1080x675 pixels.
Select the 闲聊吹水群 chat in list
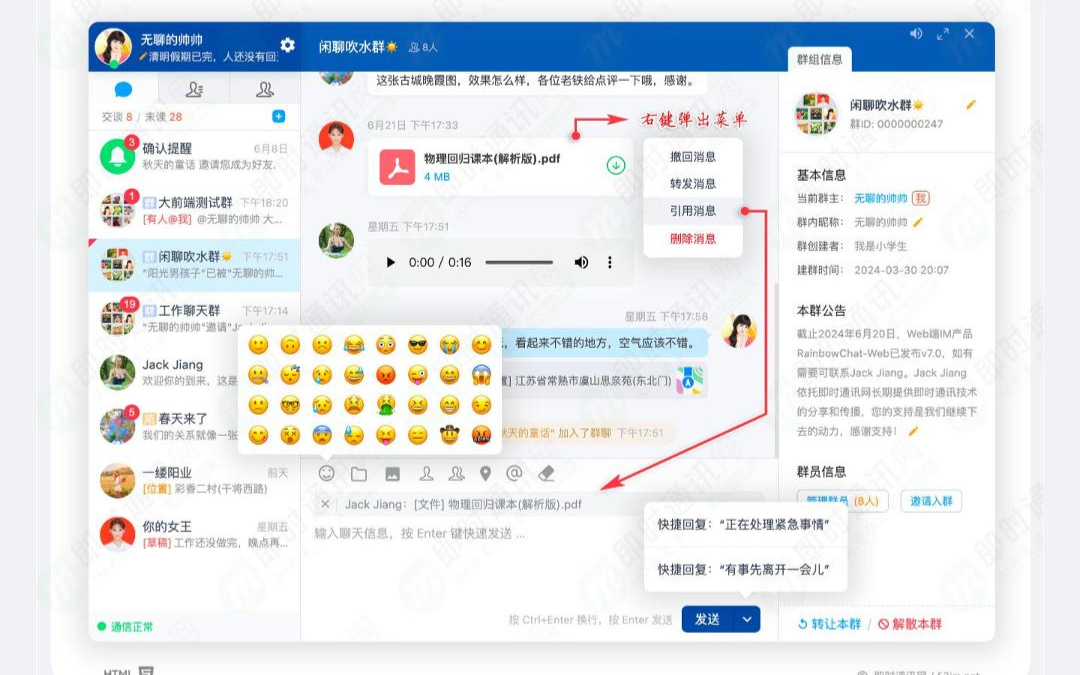tap(194, 264)
